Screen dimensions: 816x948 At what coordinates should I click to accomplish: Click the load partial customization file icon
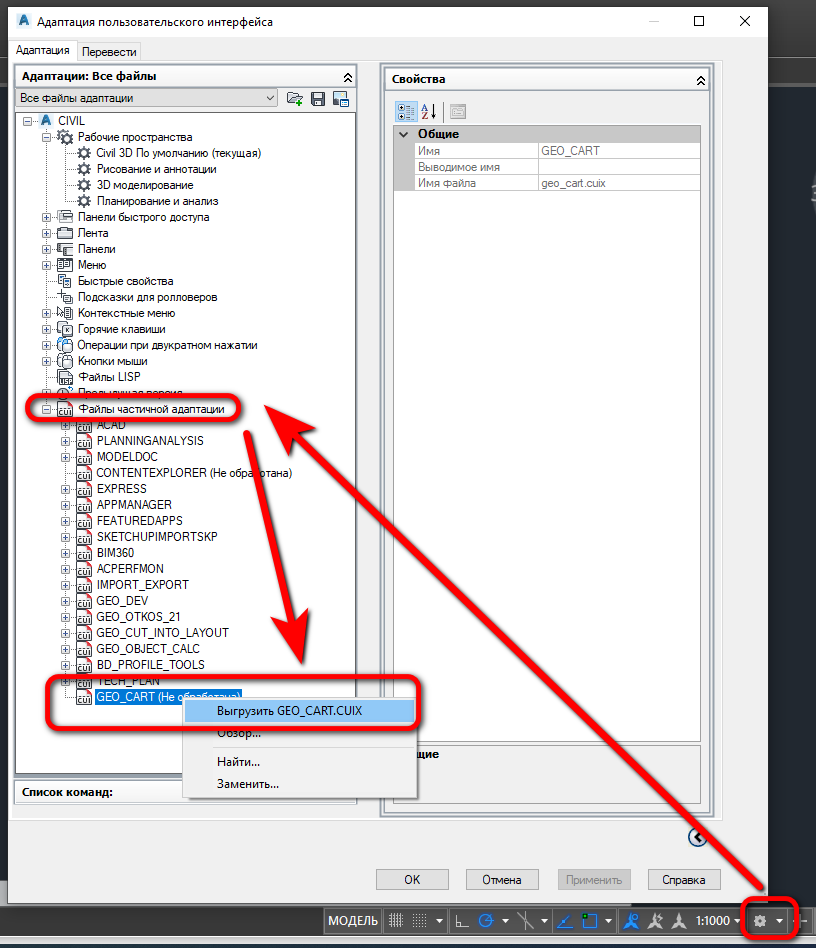(x=295, y=98)
